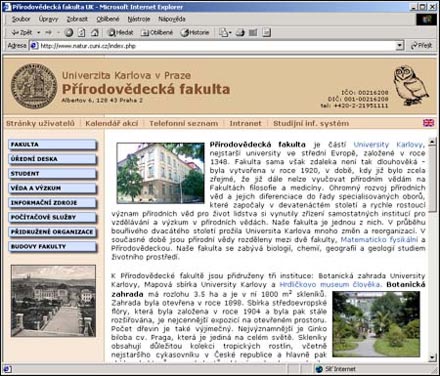Open Historie history panel

[195, 33]
